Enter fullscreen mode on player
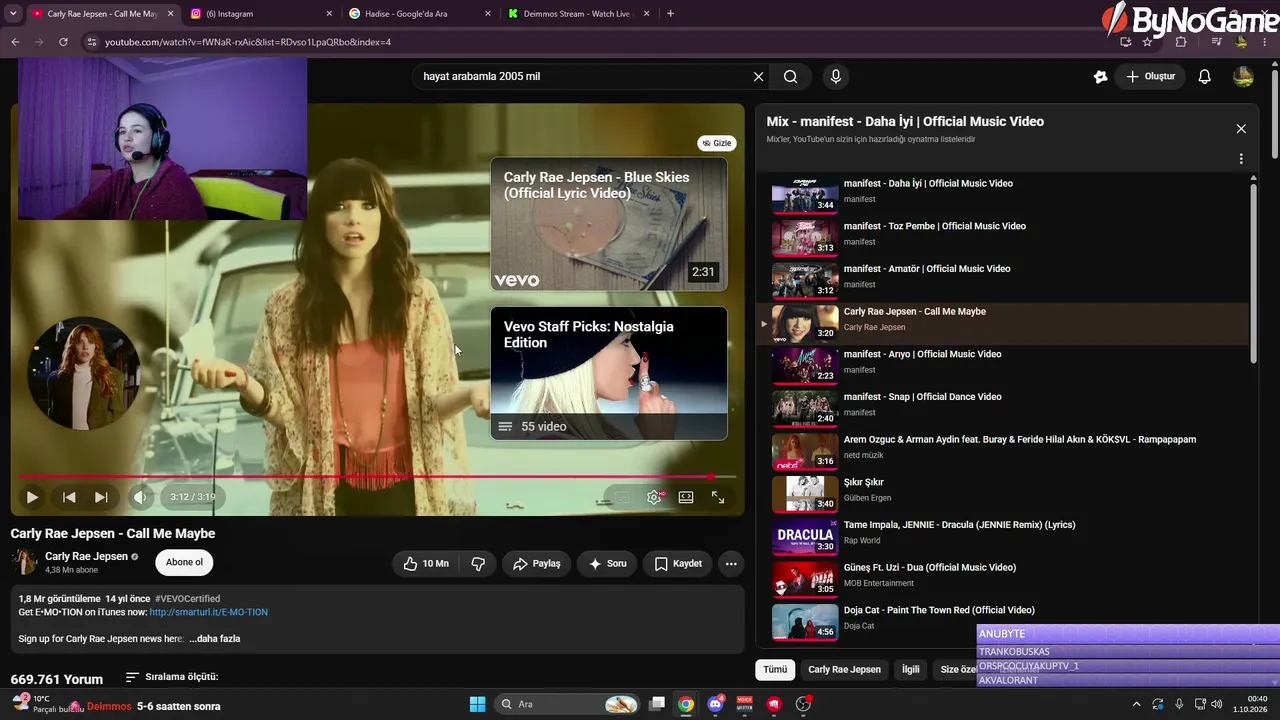This screenshot has height=720, width=1280. (x=718, y=497)
